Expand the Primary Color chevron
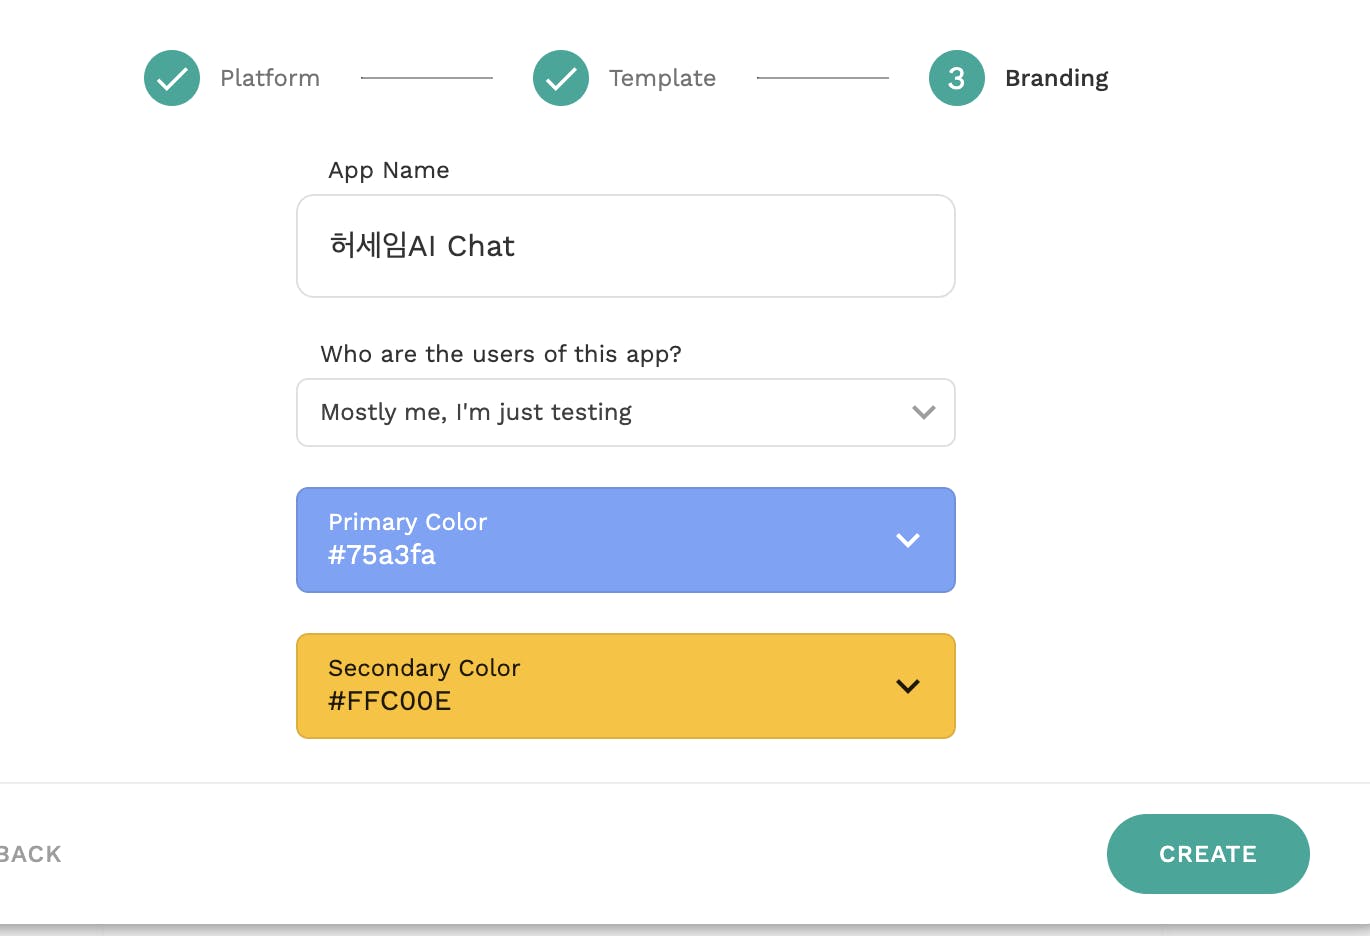 pyautogui.click(x=908, y=540)
